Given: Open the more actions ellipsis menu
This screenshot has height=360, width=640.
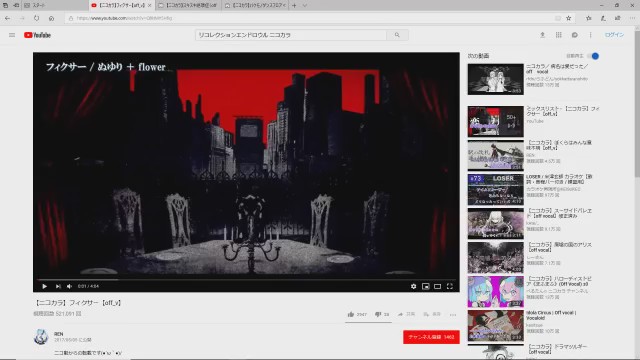Looking at the screenshot, I should click(453, 315).
